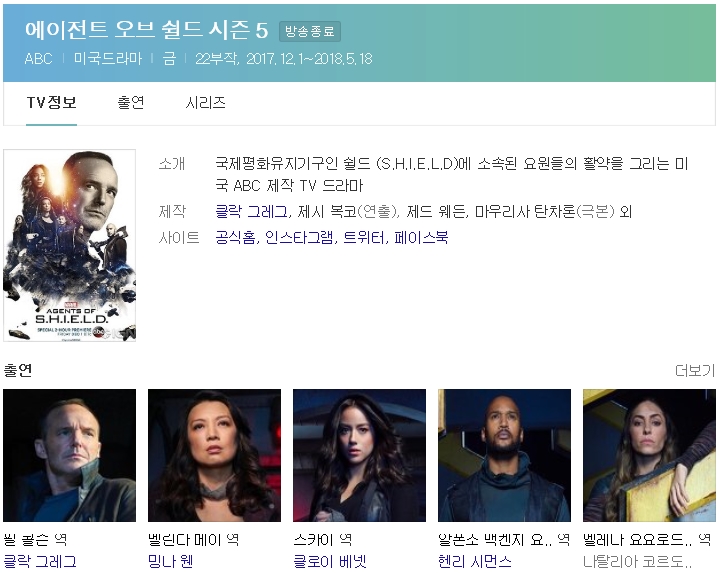This screenshot has width=719, height=573.
Task: Open the 클락 그레그 link in 제작 row
Action: click(252, 211)
